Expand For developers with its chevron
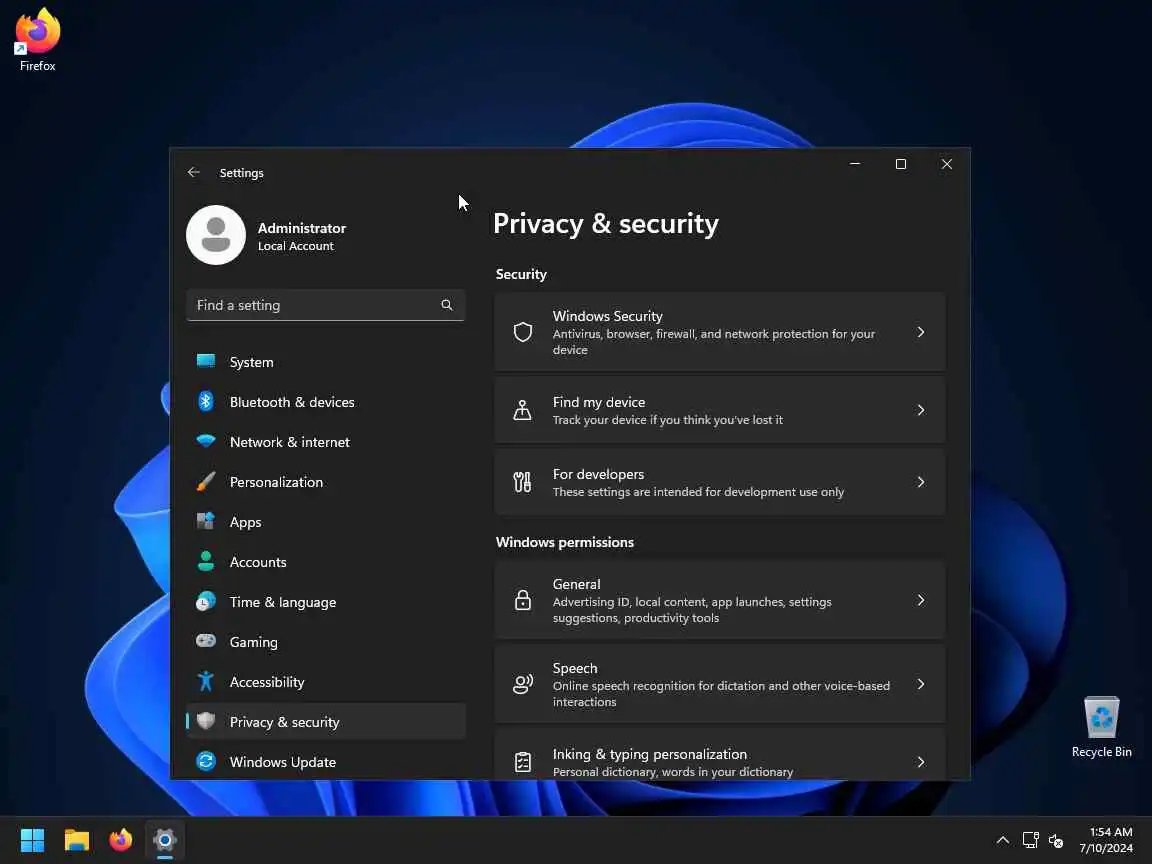This screenshot has width=1152, height=864. click(921, 482)
